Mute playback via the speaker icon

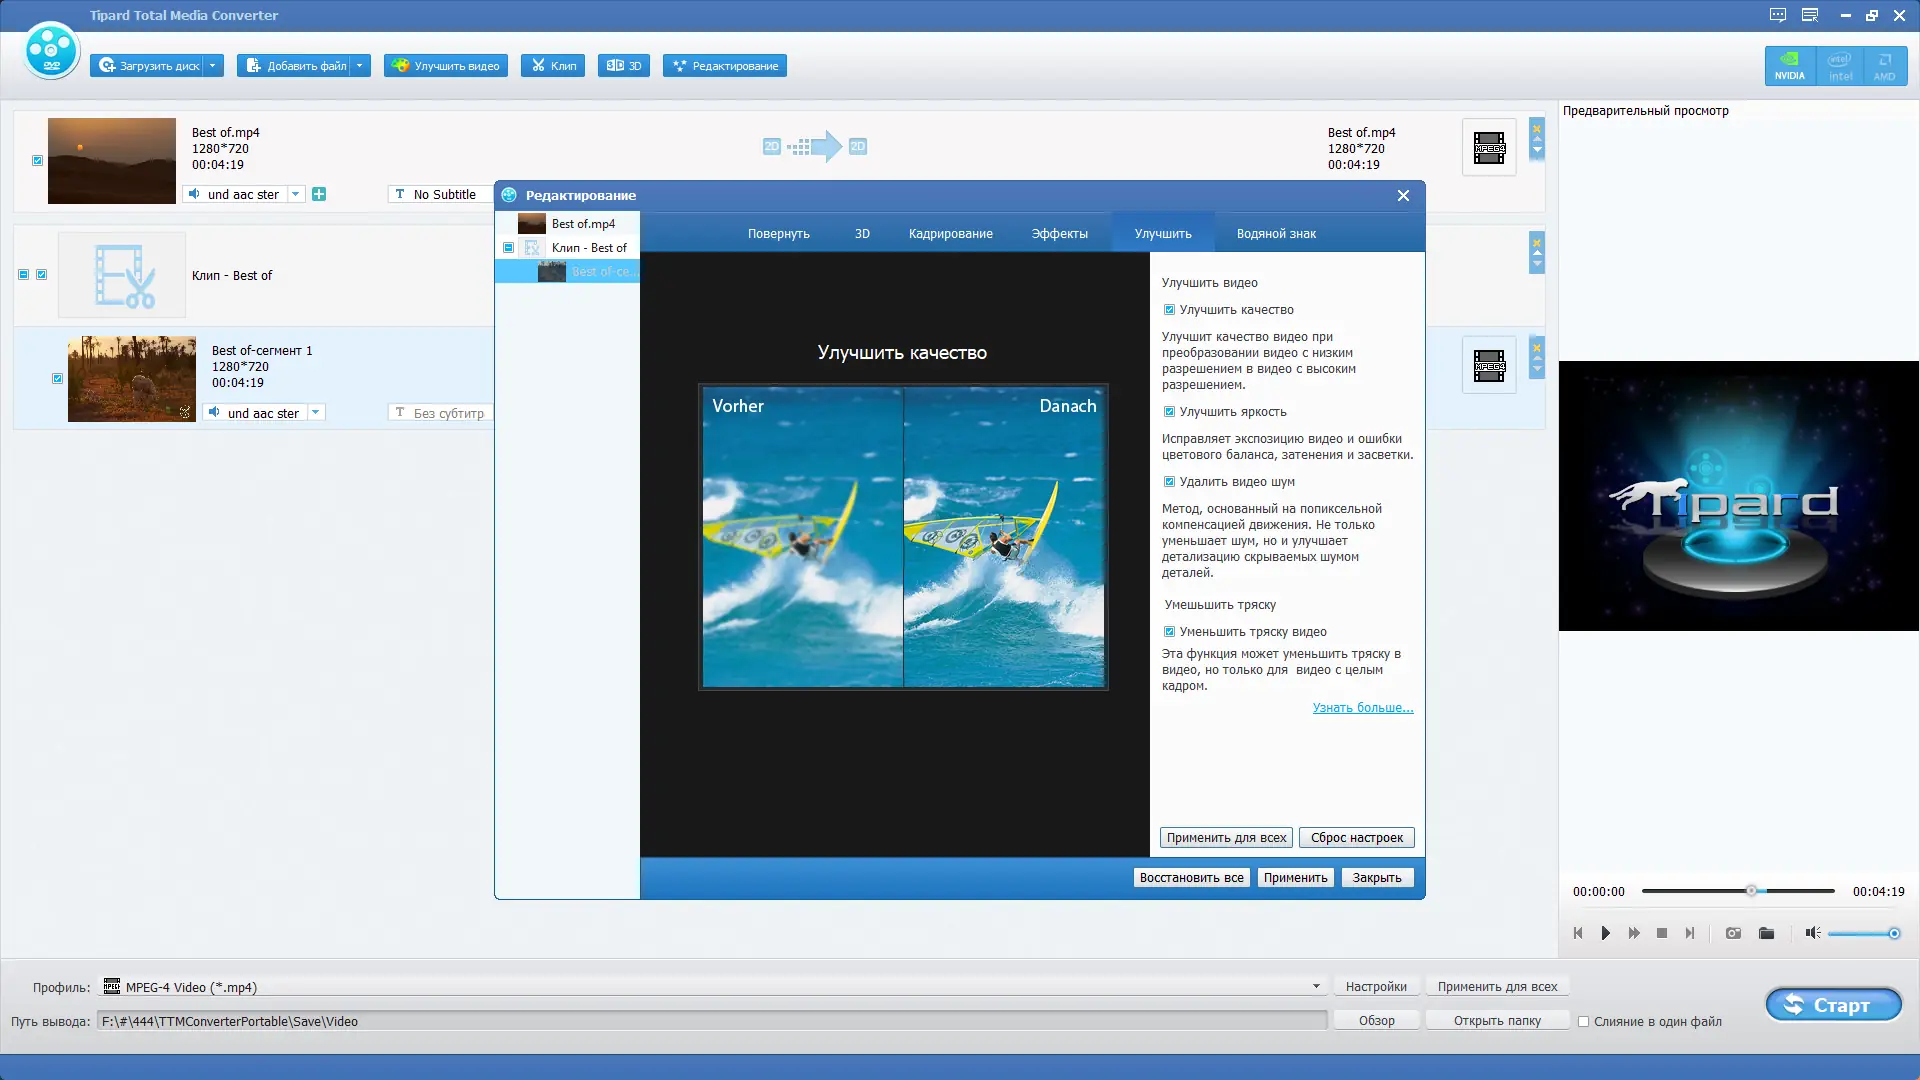click(1812, 933)
